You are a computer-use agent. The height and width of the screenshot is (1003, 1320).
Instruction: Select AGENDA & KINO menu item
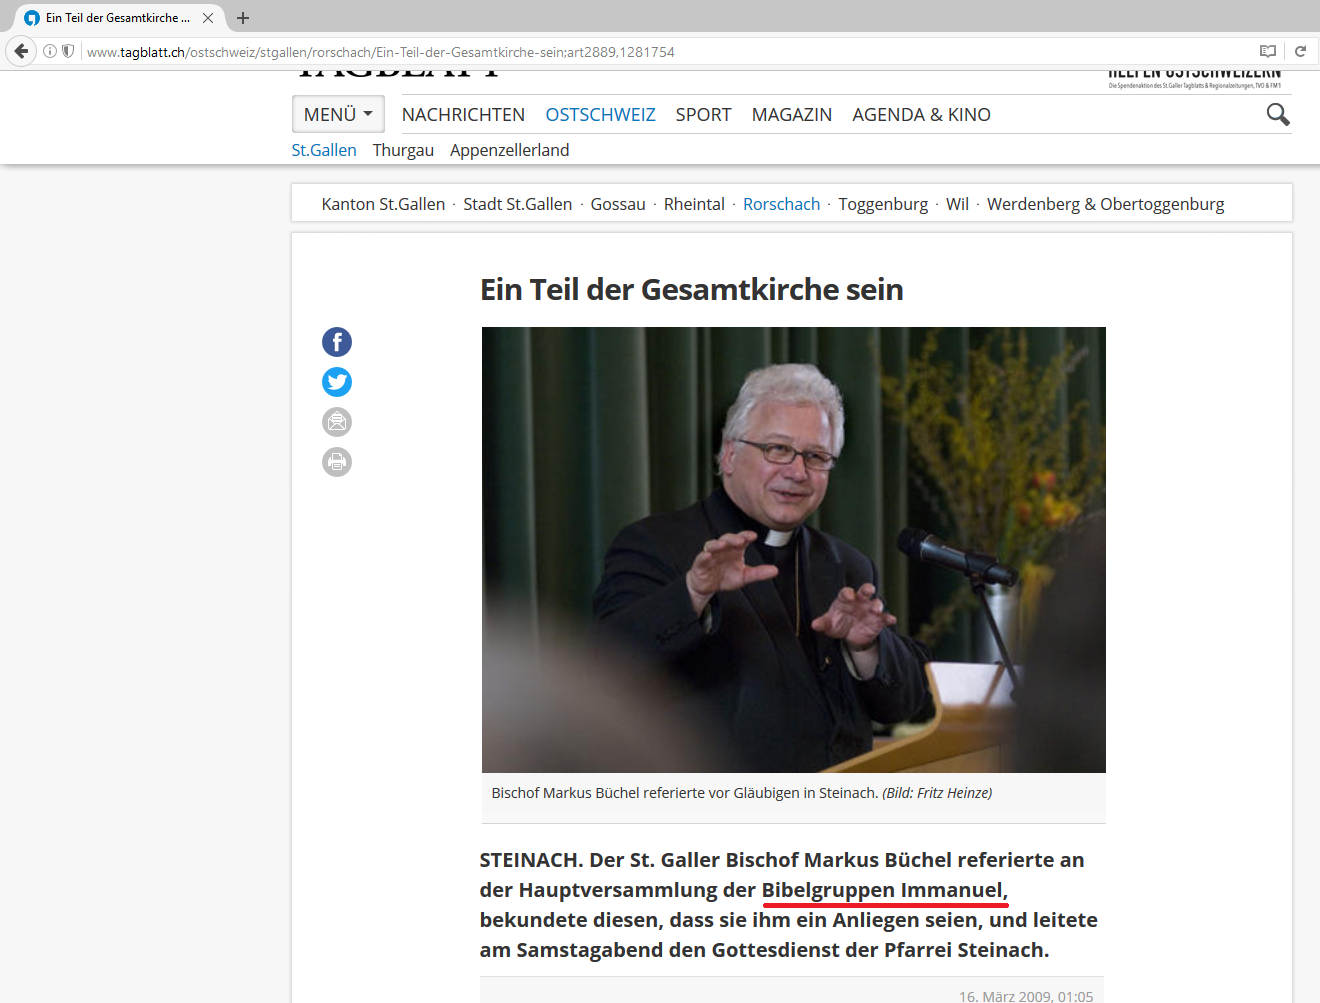click(921, 115)
